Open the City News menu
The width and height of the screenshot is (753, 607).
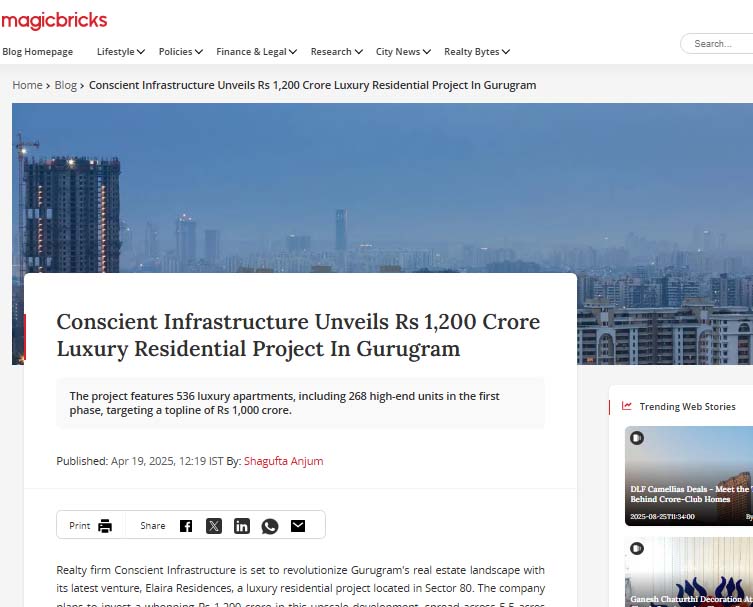coord(403,52)
